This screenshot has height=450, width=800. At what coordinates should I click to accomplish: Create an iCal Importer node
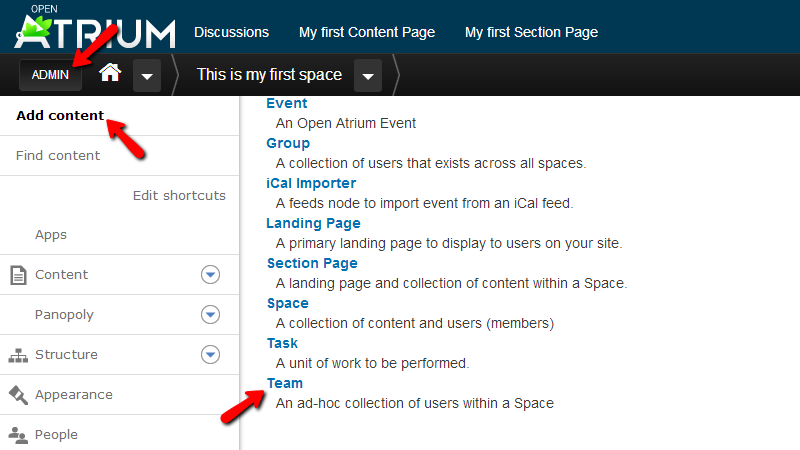[x=311, y=183]
